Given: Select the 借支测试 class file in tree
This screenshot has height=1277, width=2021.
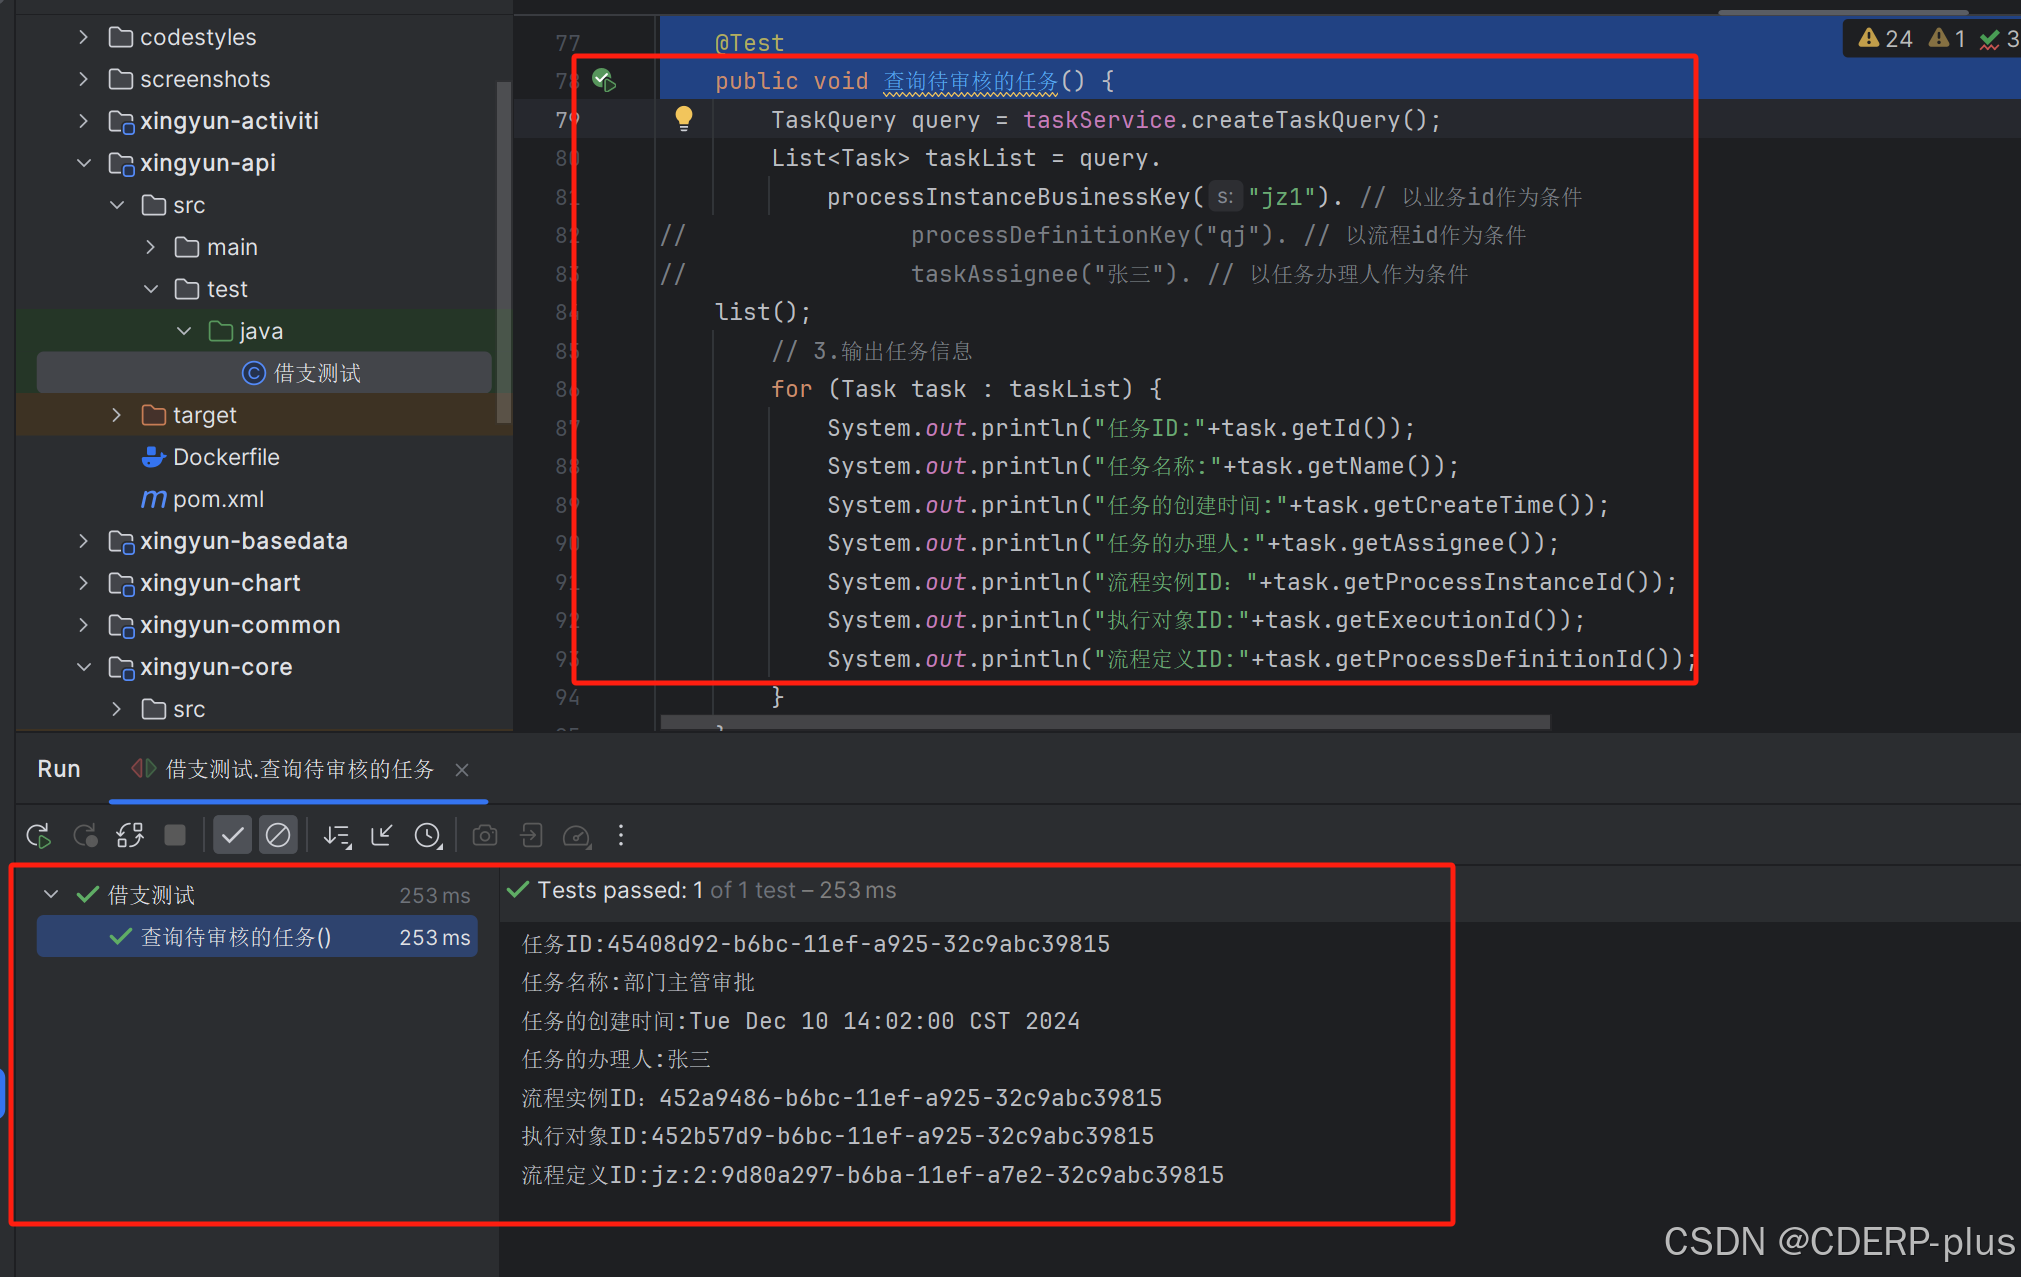Looking at the screenshot, I should (316, 373).
